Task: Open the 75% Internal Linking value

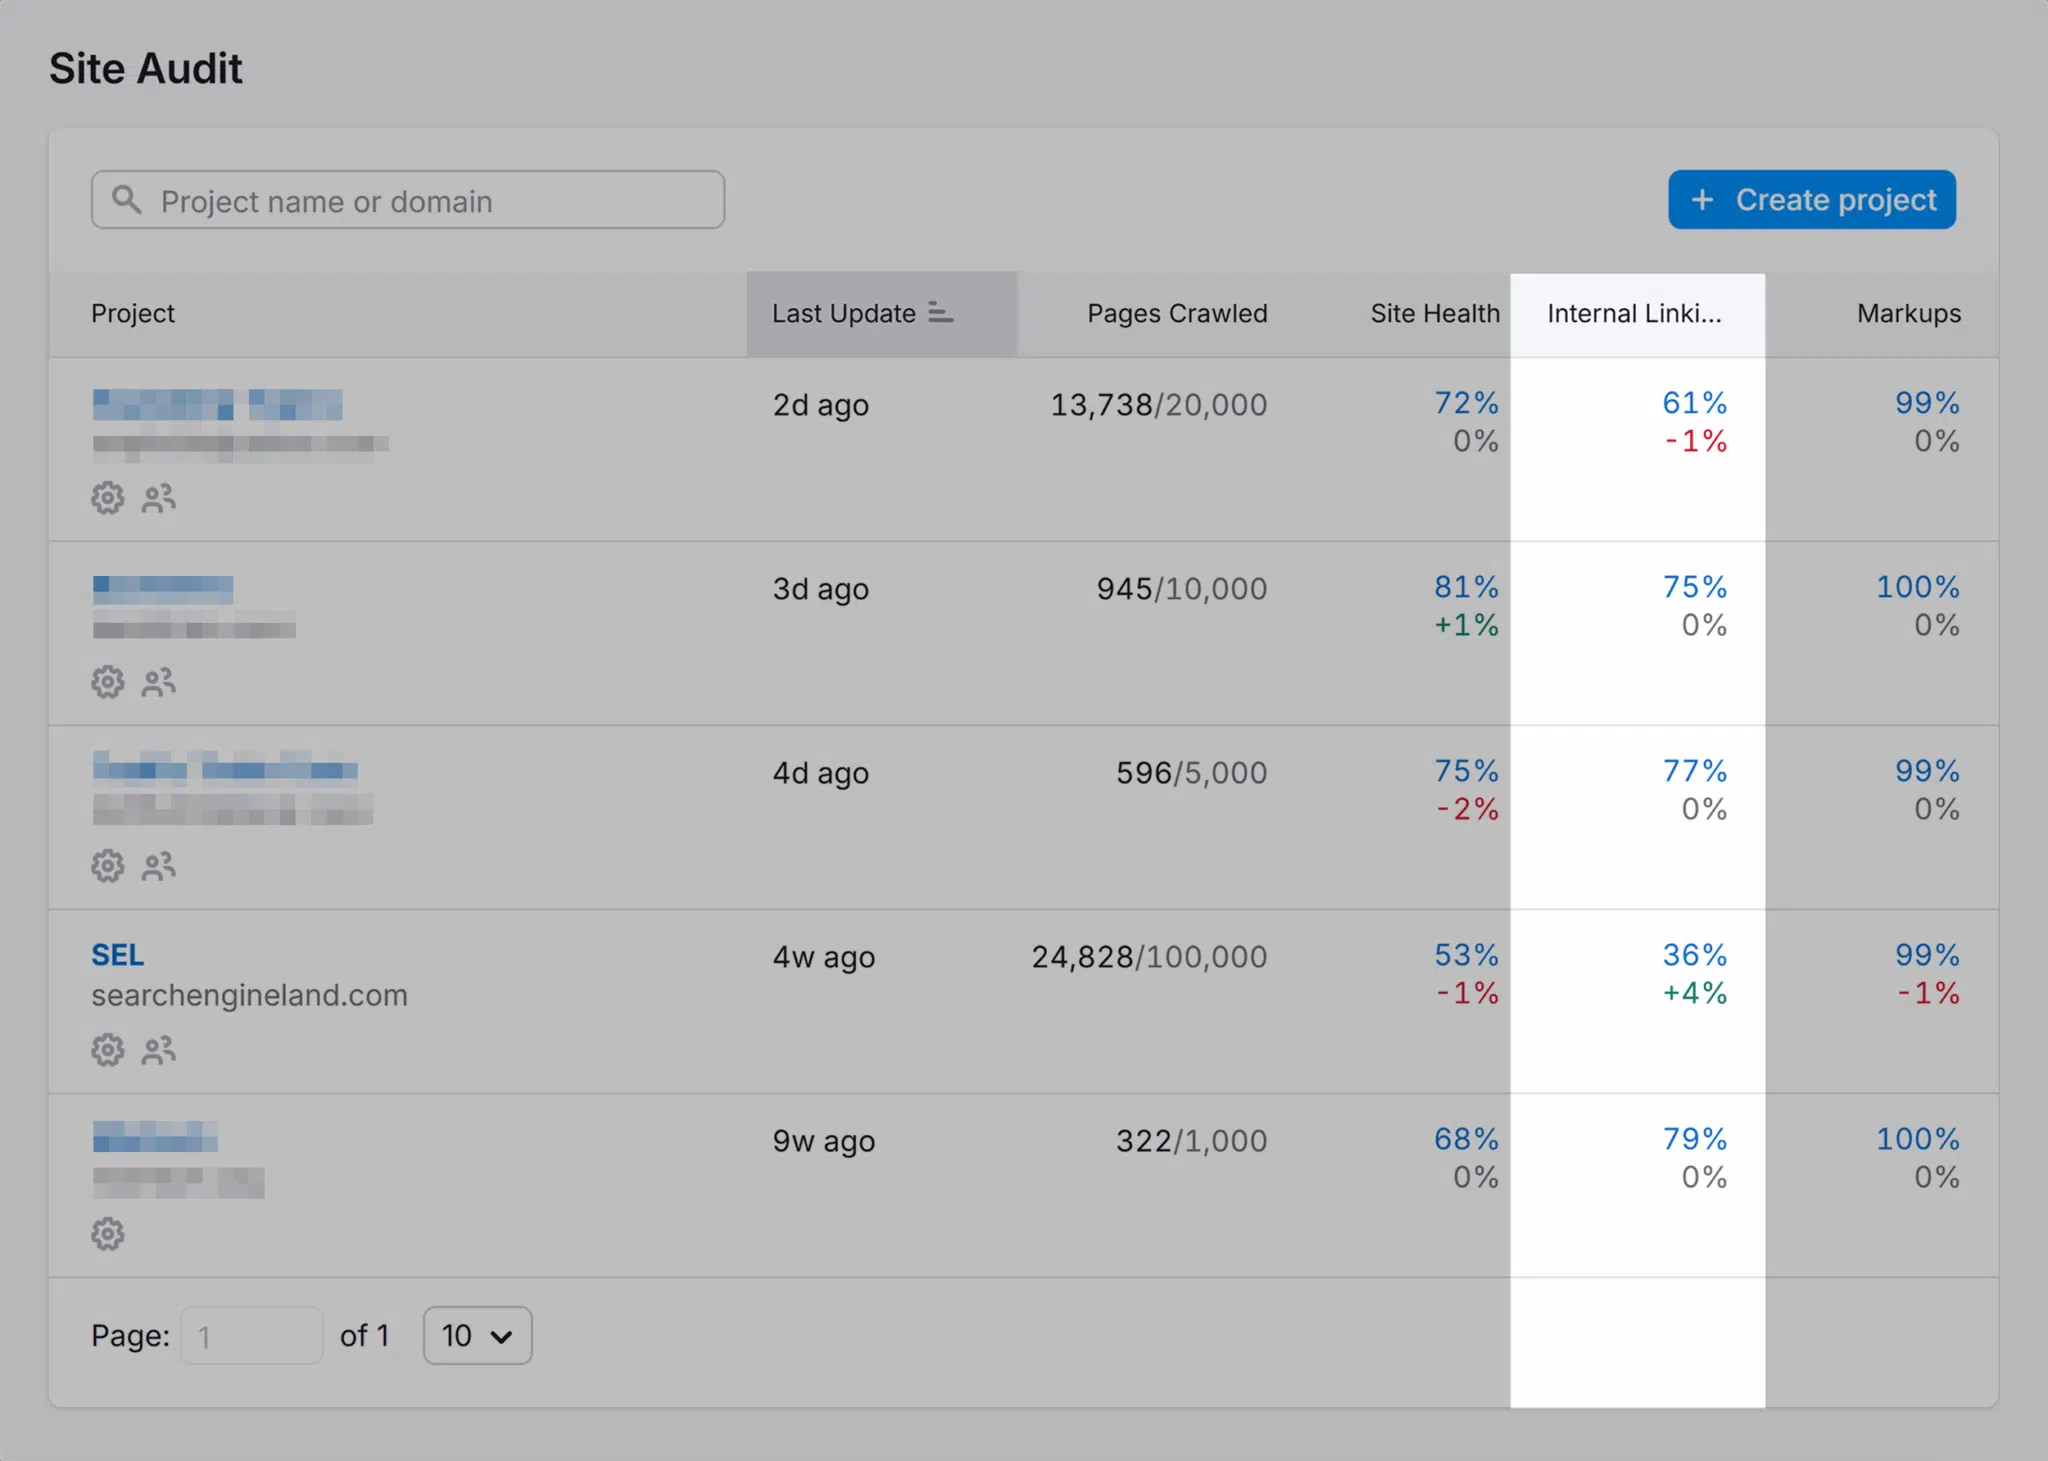Action: (1695, 587)
